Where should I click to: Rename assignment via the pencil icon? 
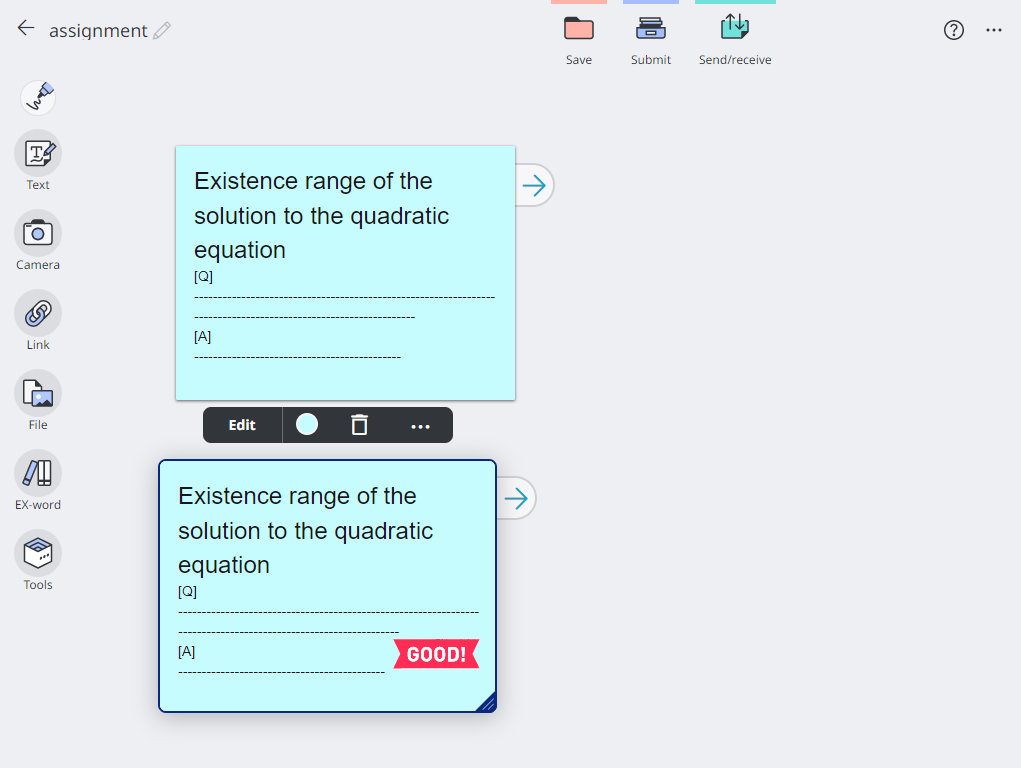tap(162, 31)
